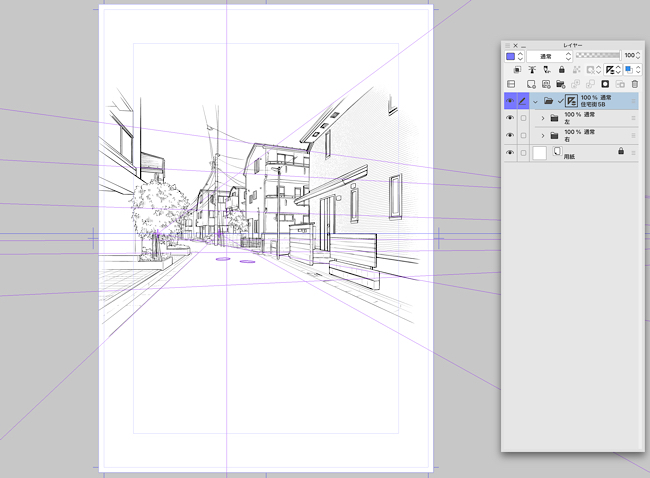This screenshot has height=478, width=650.
Task: Select the 用紙 layer name
Action: click(569, 157)
